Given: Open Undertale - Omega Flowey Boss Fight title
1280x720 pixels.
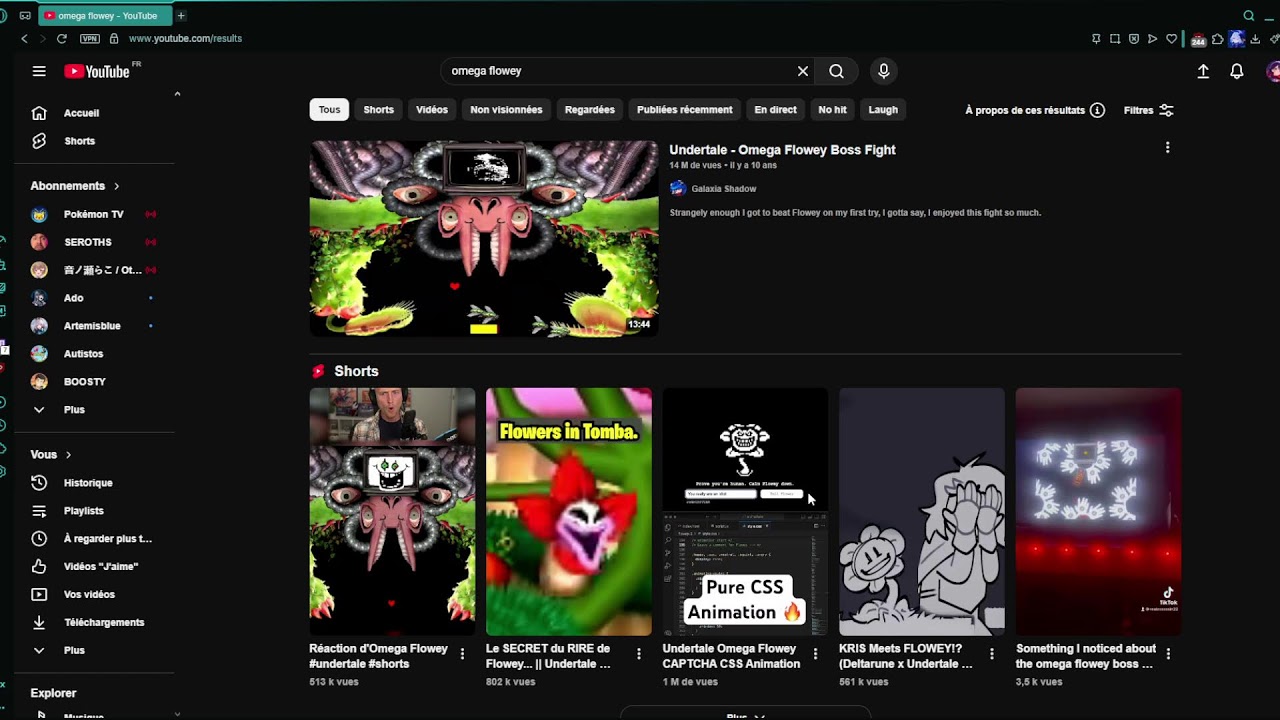Looking at the screenshot, I should click(x=782, y=150).
